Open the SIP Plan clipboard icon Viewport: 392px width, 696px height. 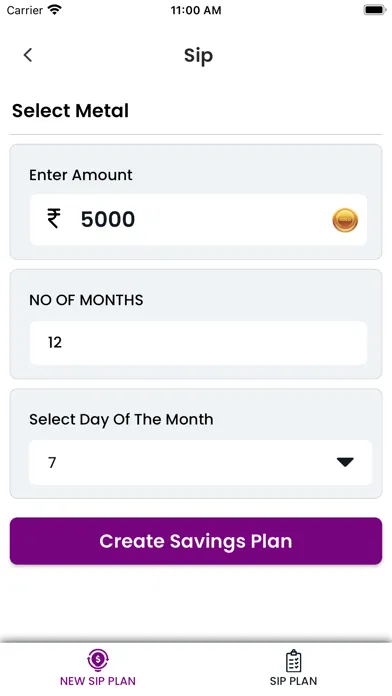[x=293, y=660]
